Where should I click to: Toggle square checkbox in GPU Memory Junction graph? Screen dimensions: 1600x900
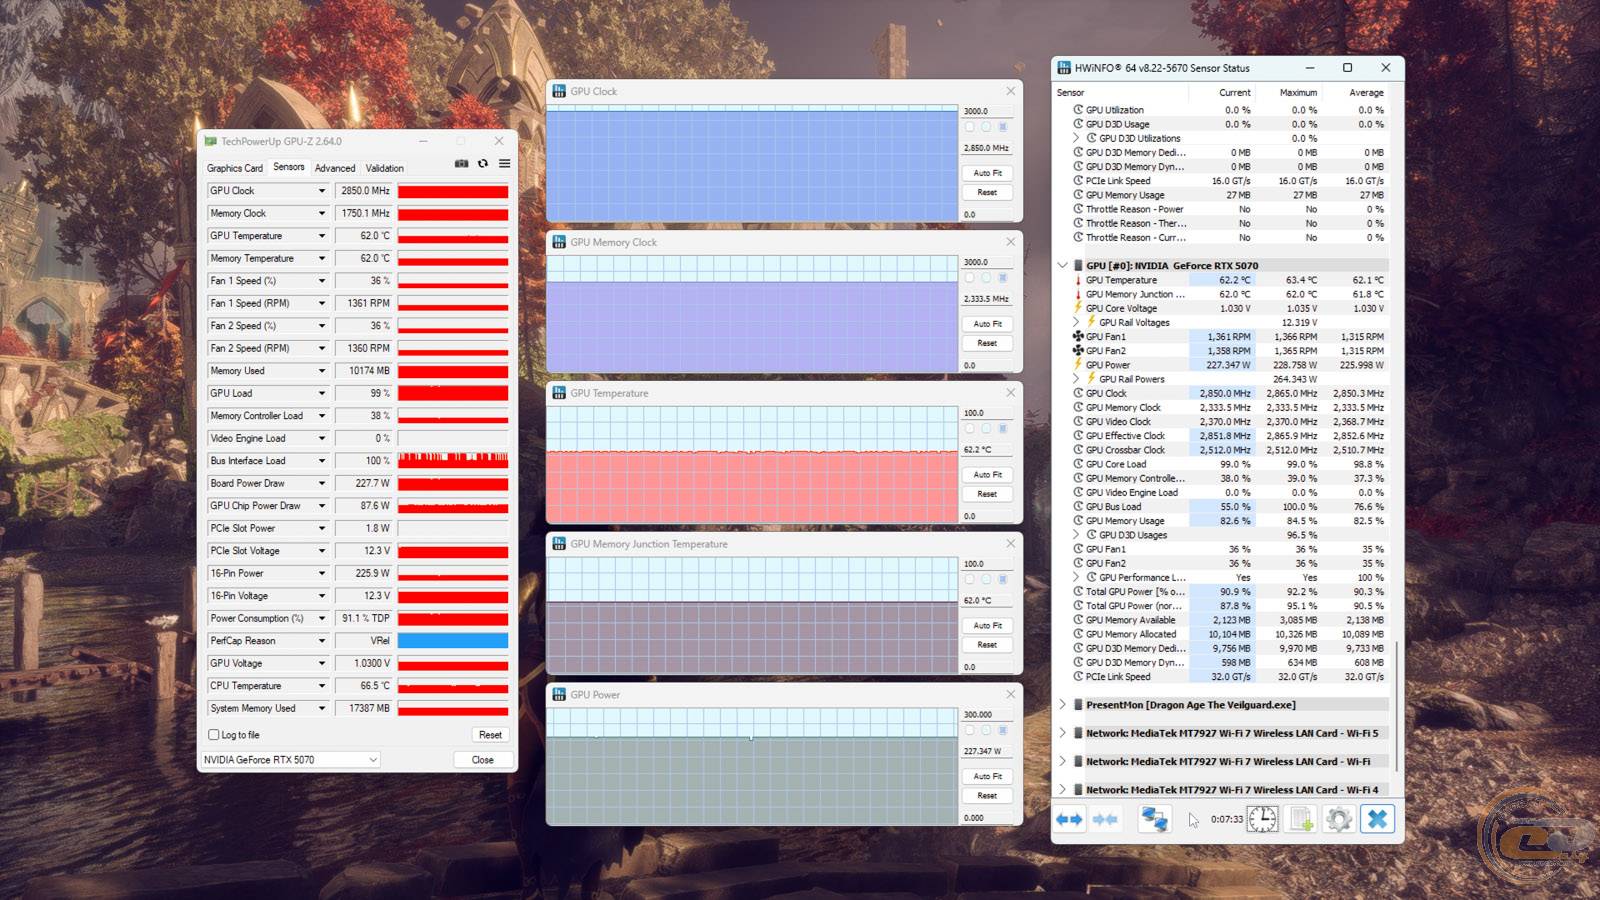[969, 580]
